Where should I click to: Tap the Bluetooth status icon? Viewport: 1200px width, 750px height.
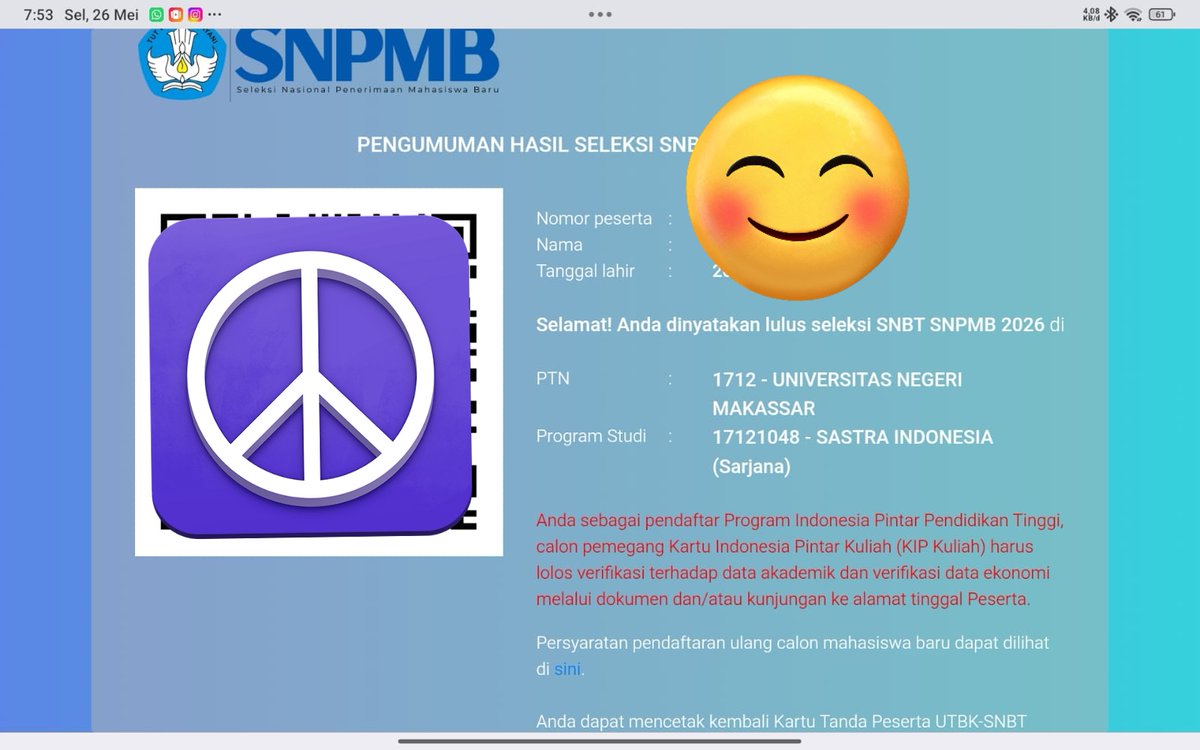point(1111,15)
